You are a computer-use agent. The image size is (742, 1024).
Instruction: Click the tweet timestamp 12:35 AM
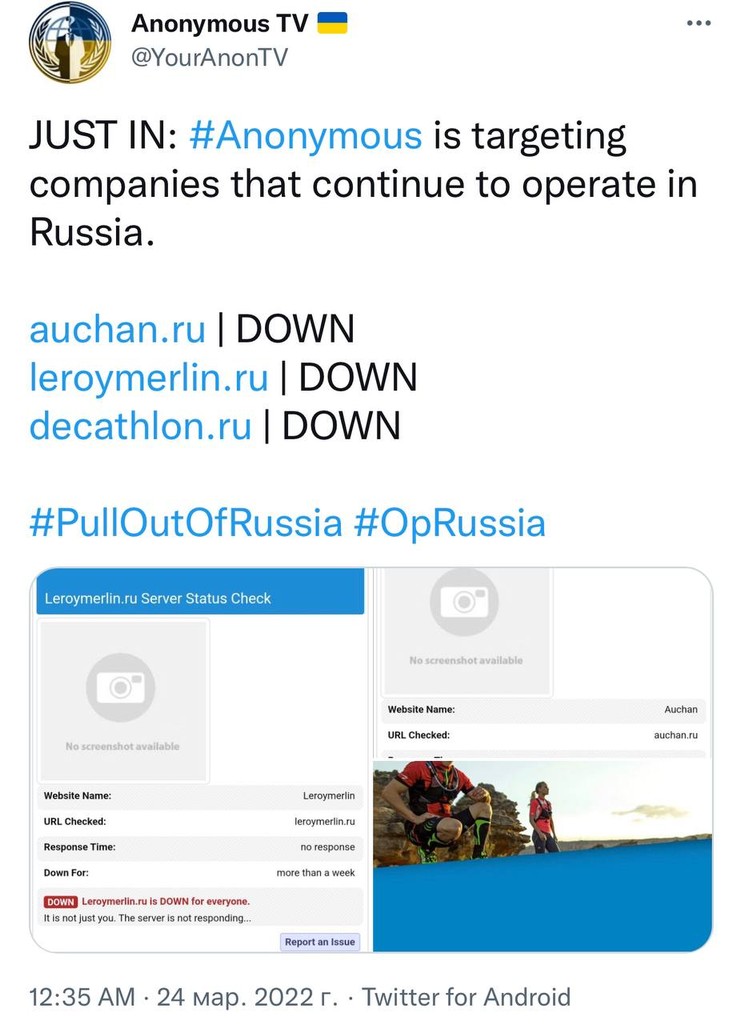point(82,997)
